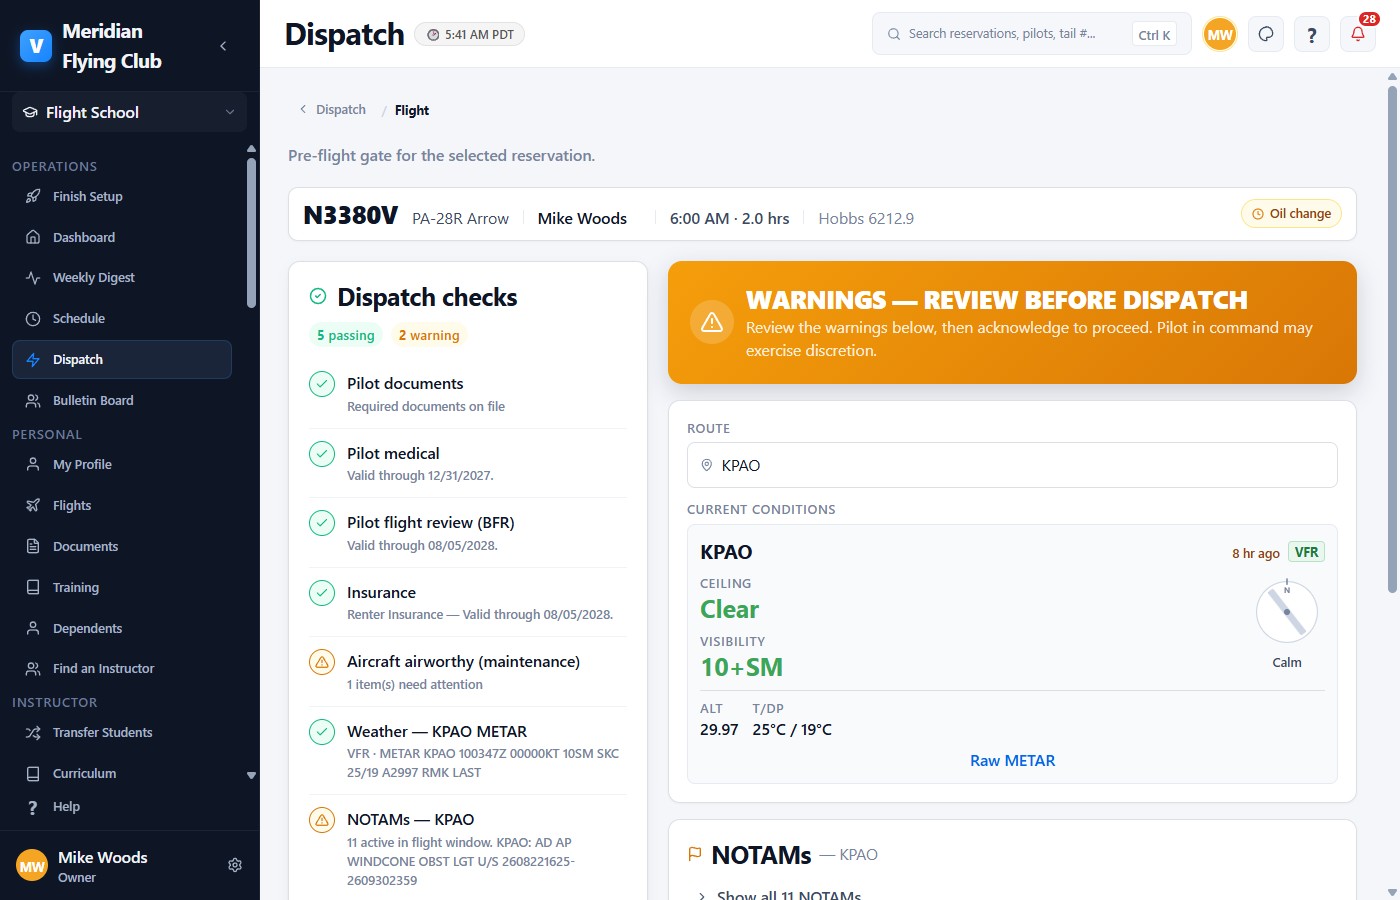Click the Transfer Students shuffle icon
1400x900 pixels.
33,733
